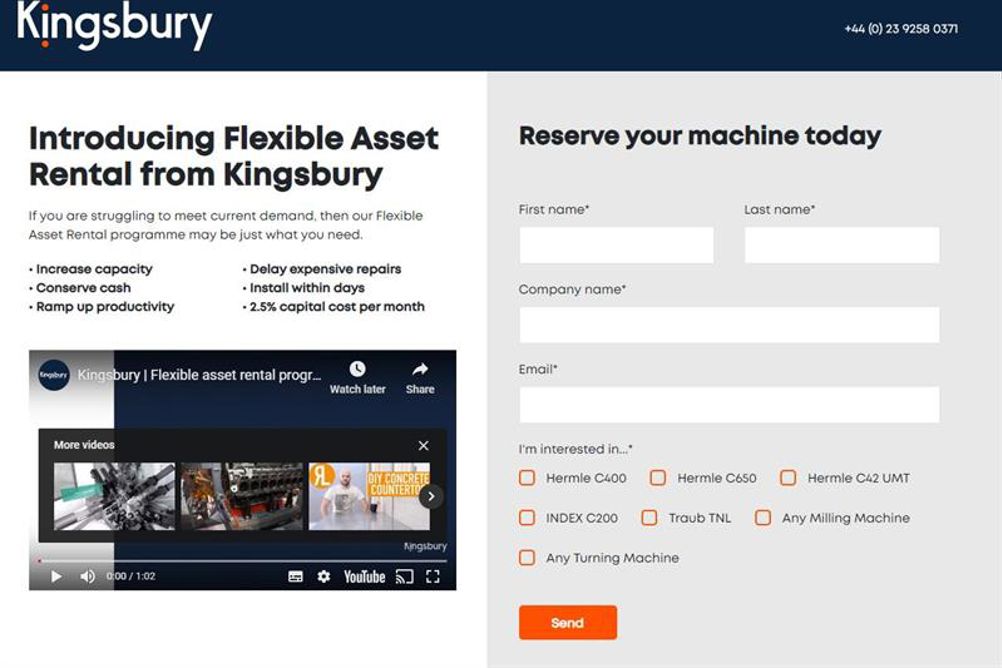Check the Any Turning Machine checkbox

(x=527, y=557)
